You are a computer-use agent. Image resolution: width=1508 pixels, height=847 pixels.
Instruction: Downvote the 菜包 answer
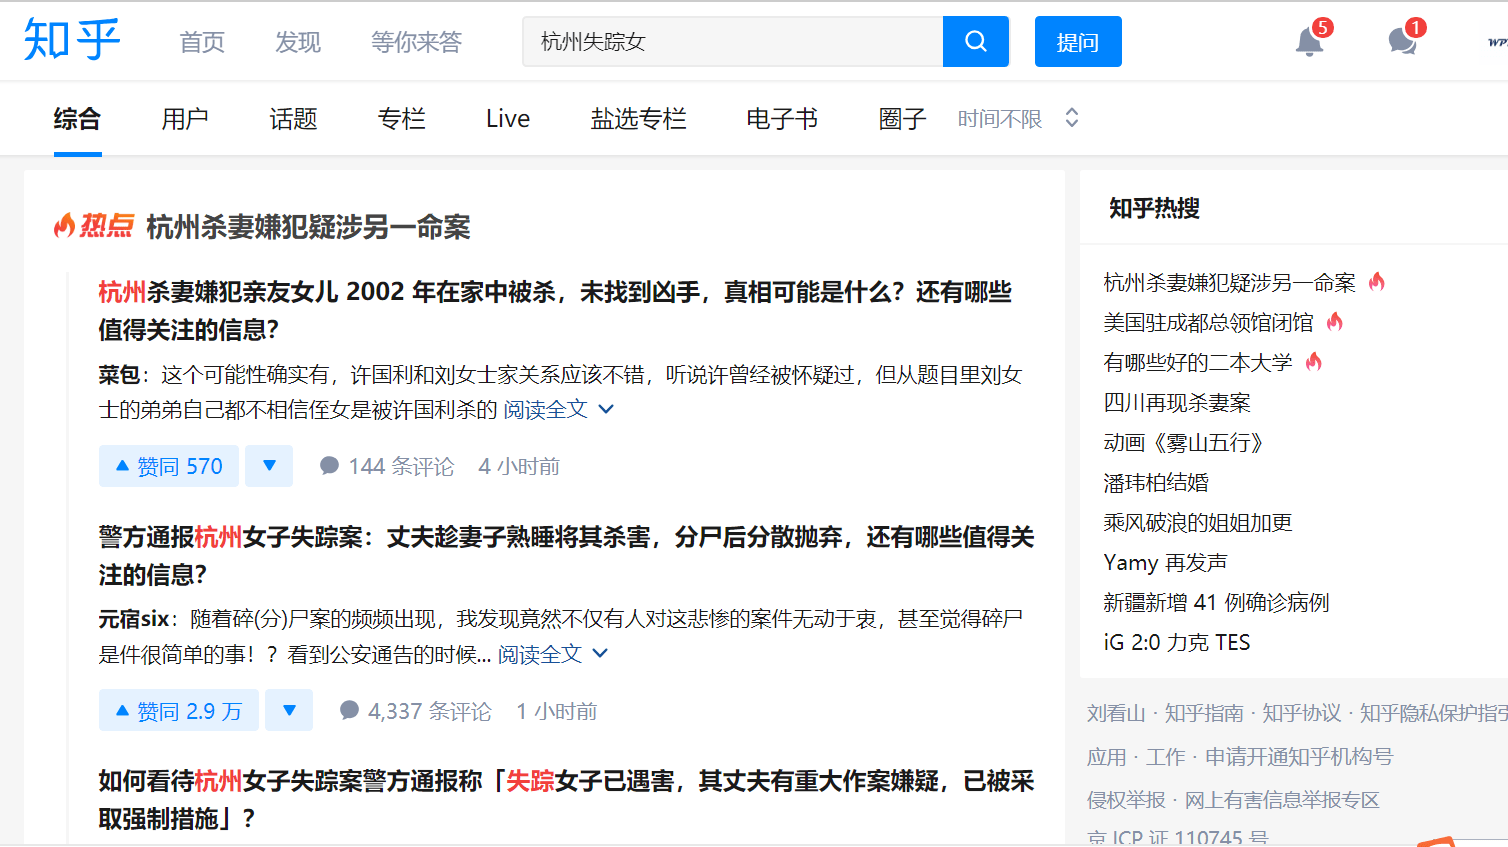click(269, 466)
